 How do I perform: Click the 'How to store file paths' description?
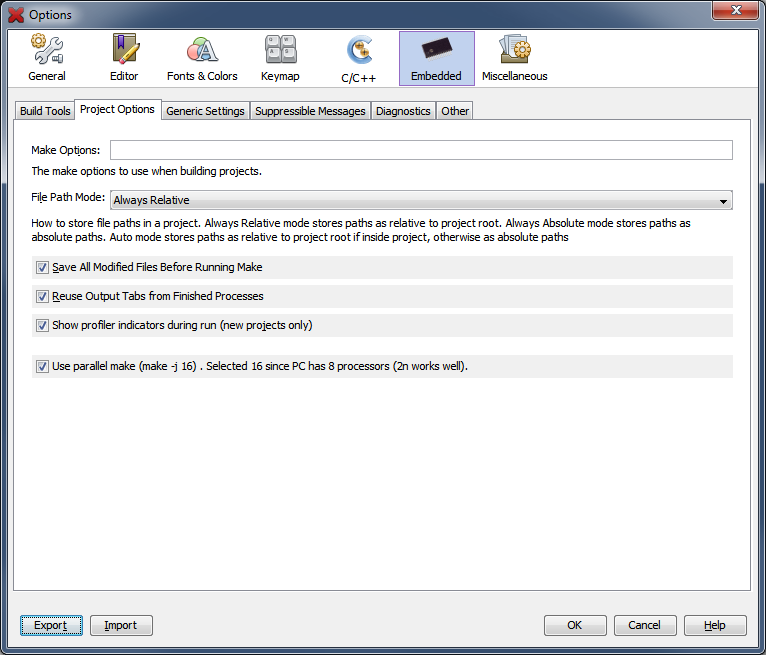pos(361,230)
